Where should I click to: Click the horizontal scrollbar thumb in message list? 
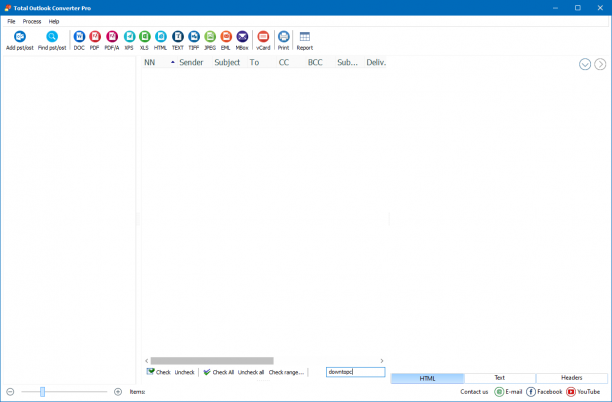pos(212,361)
